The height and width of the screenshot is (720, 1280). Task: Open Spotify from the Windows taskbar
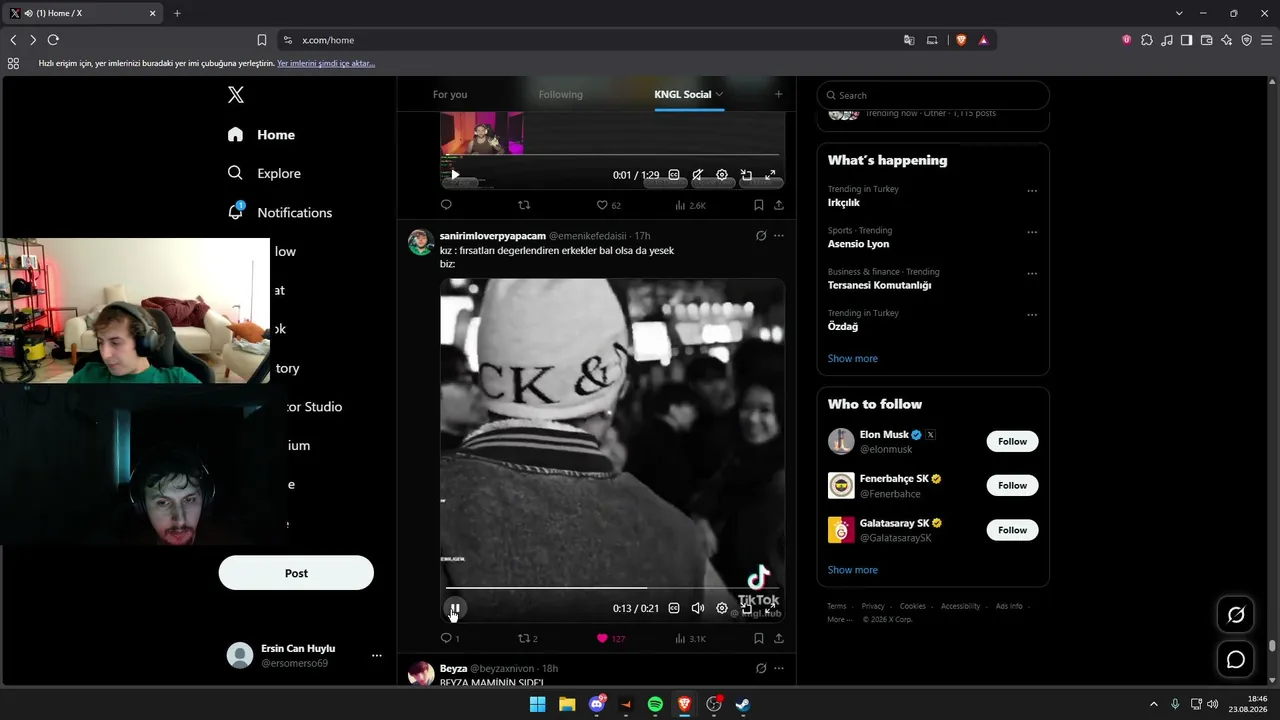click(655, 704)
